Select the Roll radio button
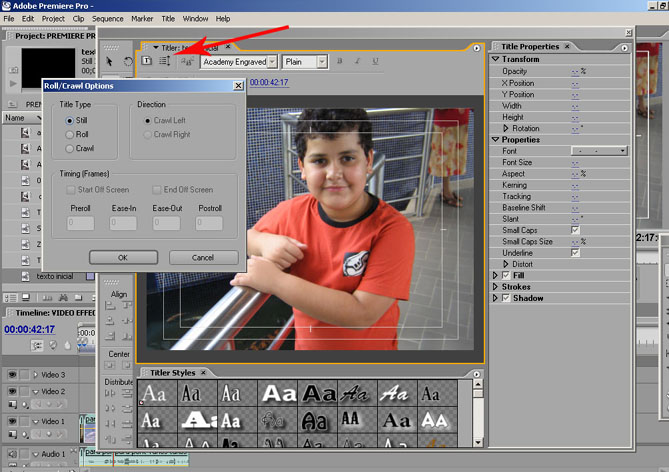The image size is (669, 472). pyautogui.click(x=69, y=134)
